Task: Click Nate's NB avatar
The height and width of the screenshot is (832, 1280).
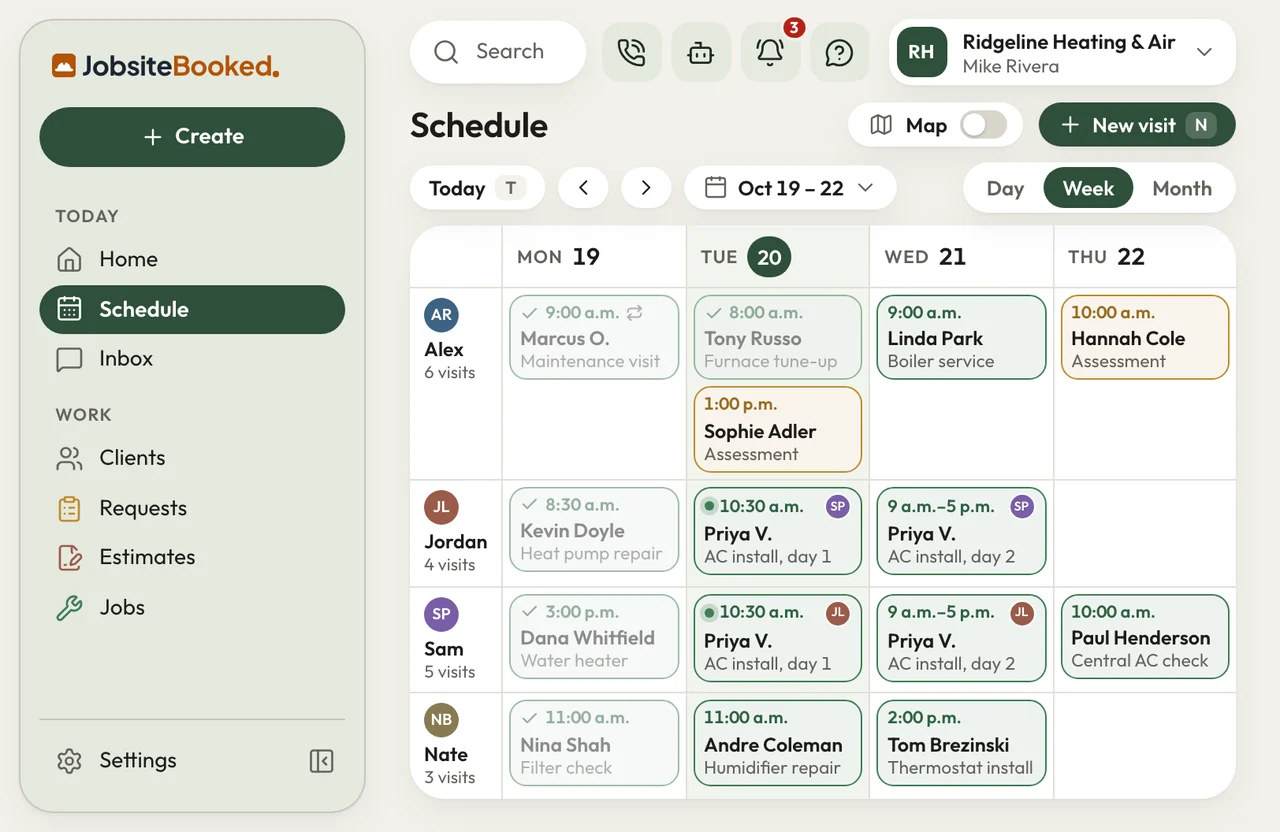Action: tap(441, 719)
